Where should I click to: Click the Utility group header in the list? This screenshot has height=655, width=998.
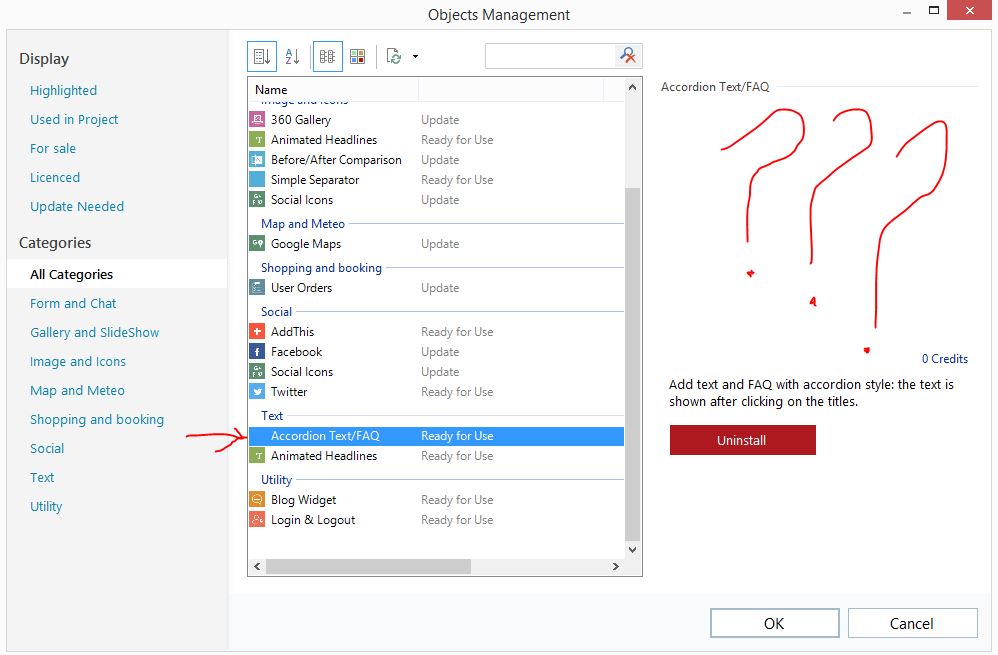(x=276, y=479)
